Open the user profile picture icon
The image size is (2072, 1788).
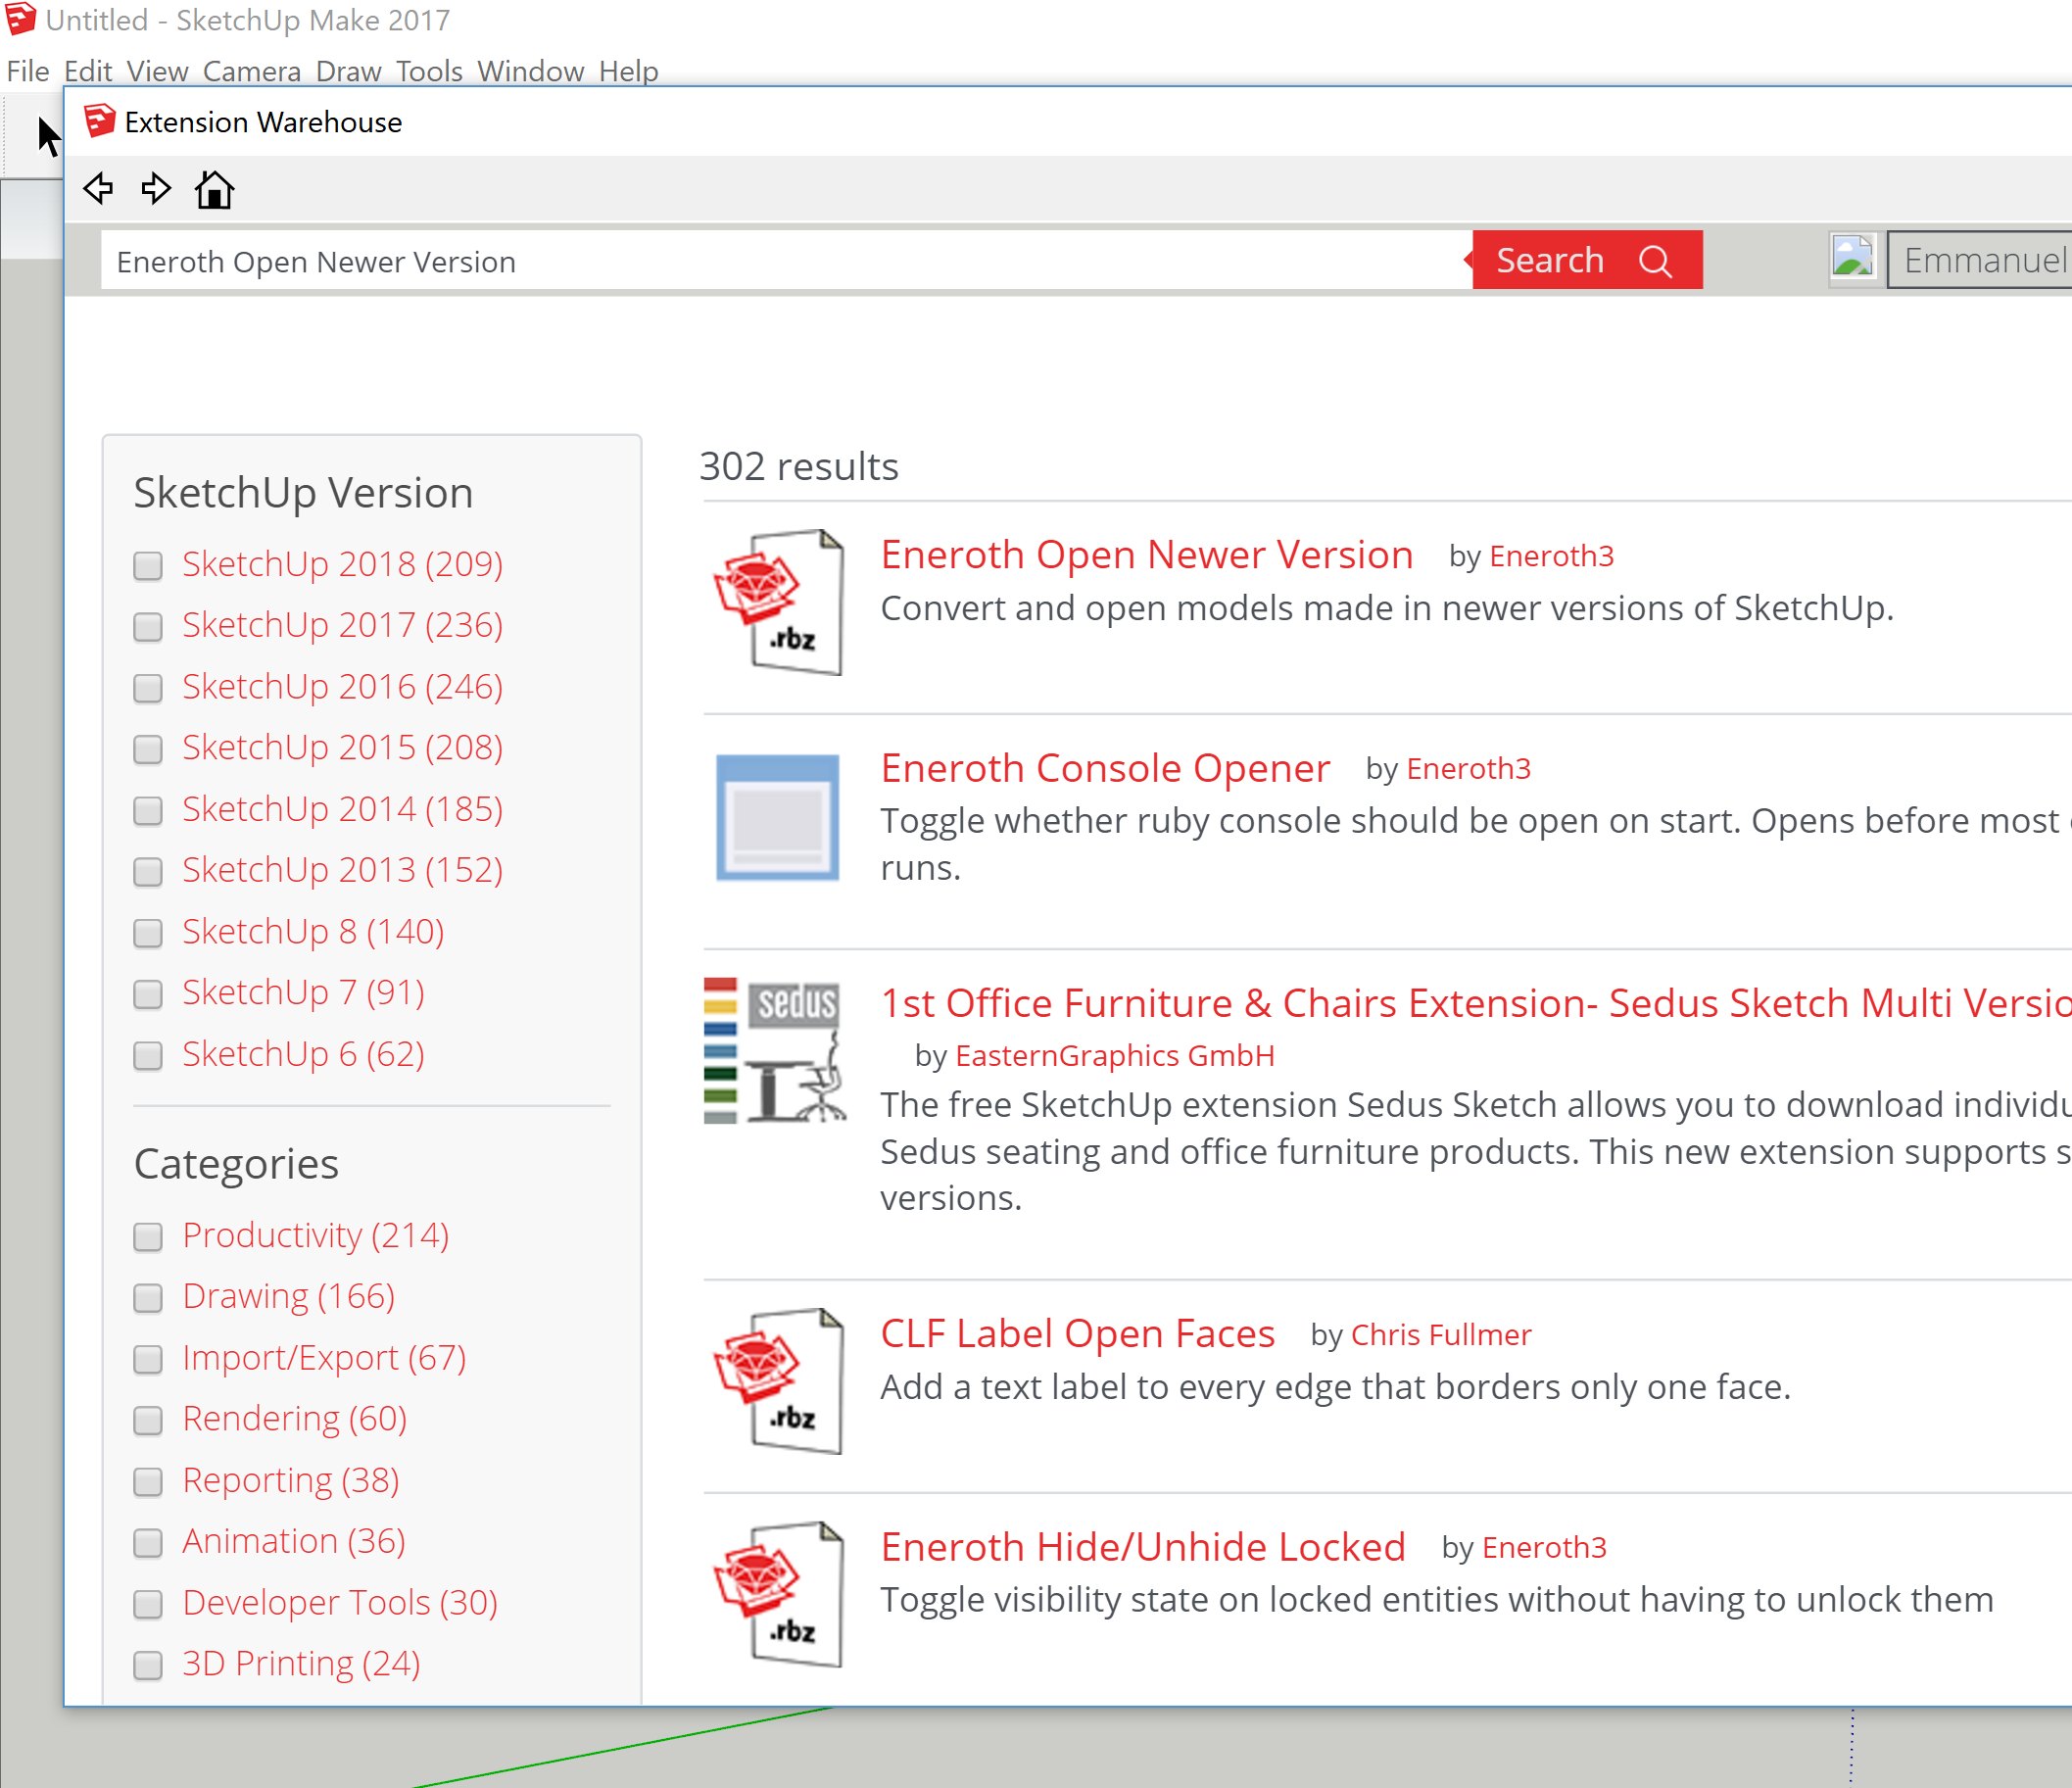tap(1852, 259)
